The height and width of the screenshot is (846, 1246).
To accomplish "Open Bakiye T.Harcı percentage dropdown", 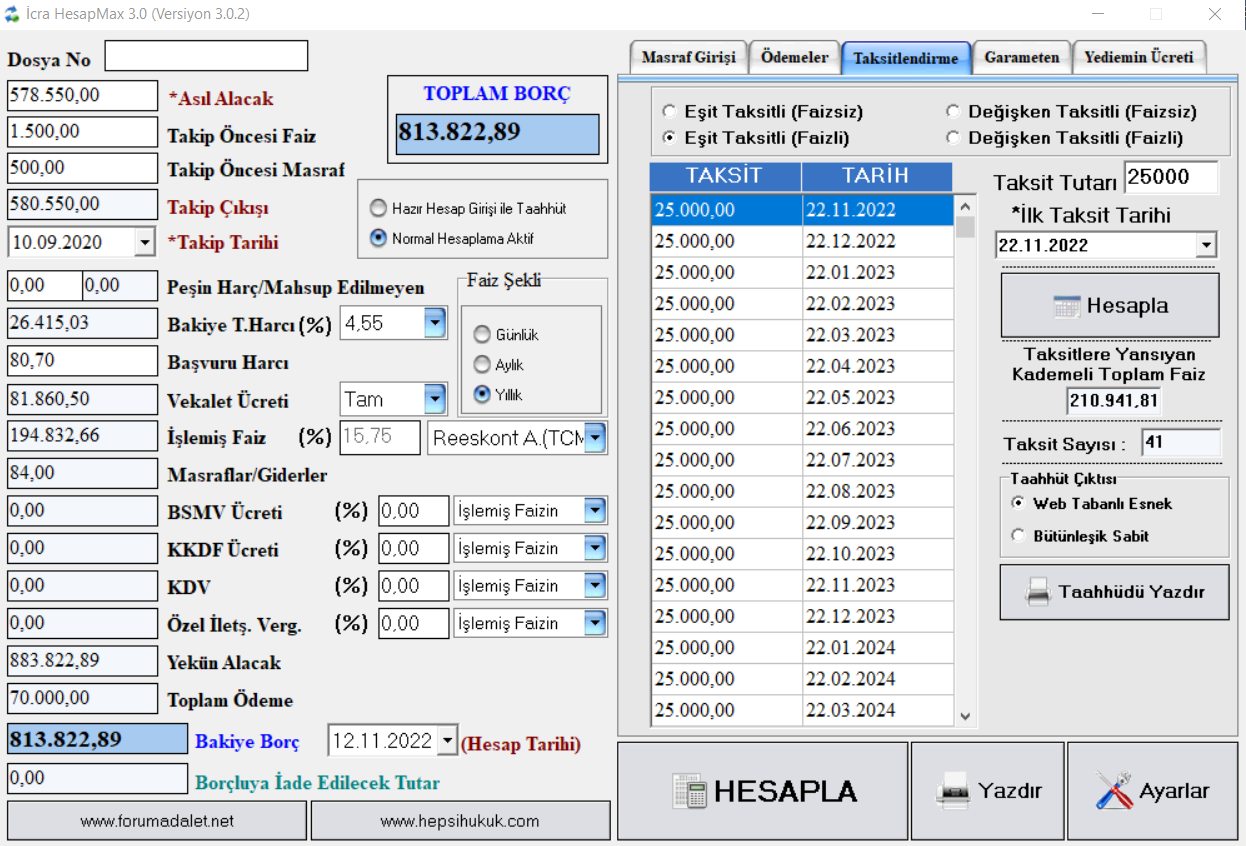I will pyautogui.click(x=435, y=323).
